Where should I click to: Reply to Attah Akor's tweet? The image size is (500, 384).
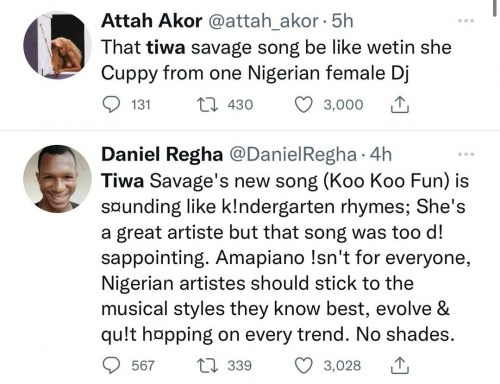(x=111, y=105)
